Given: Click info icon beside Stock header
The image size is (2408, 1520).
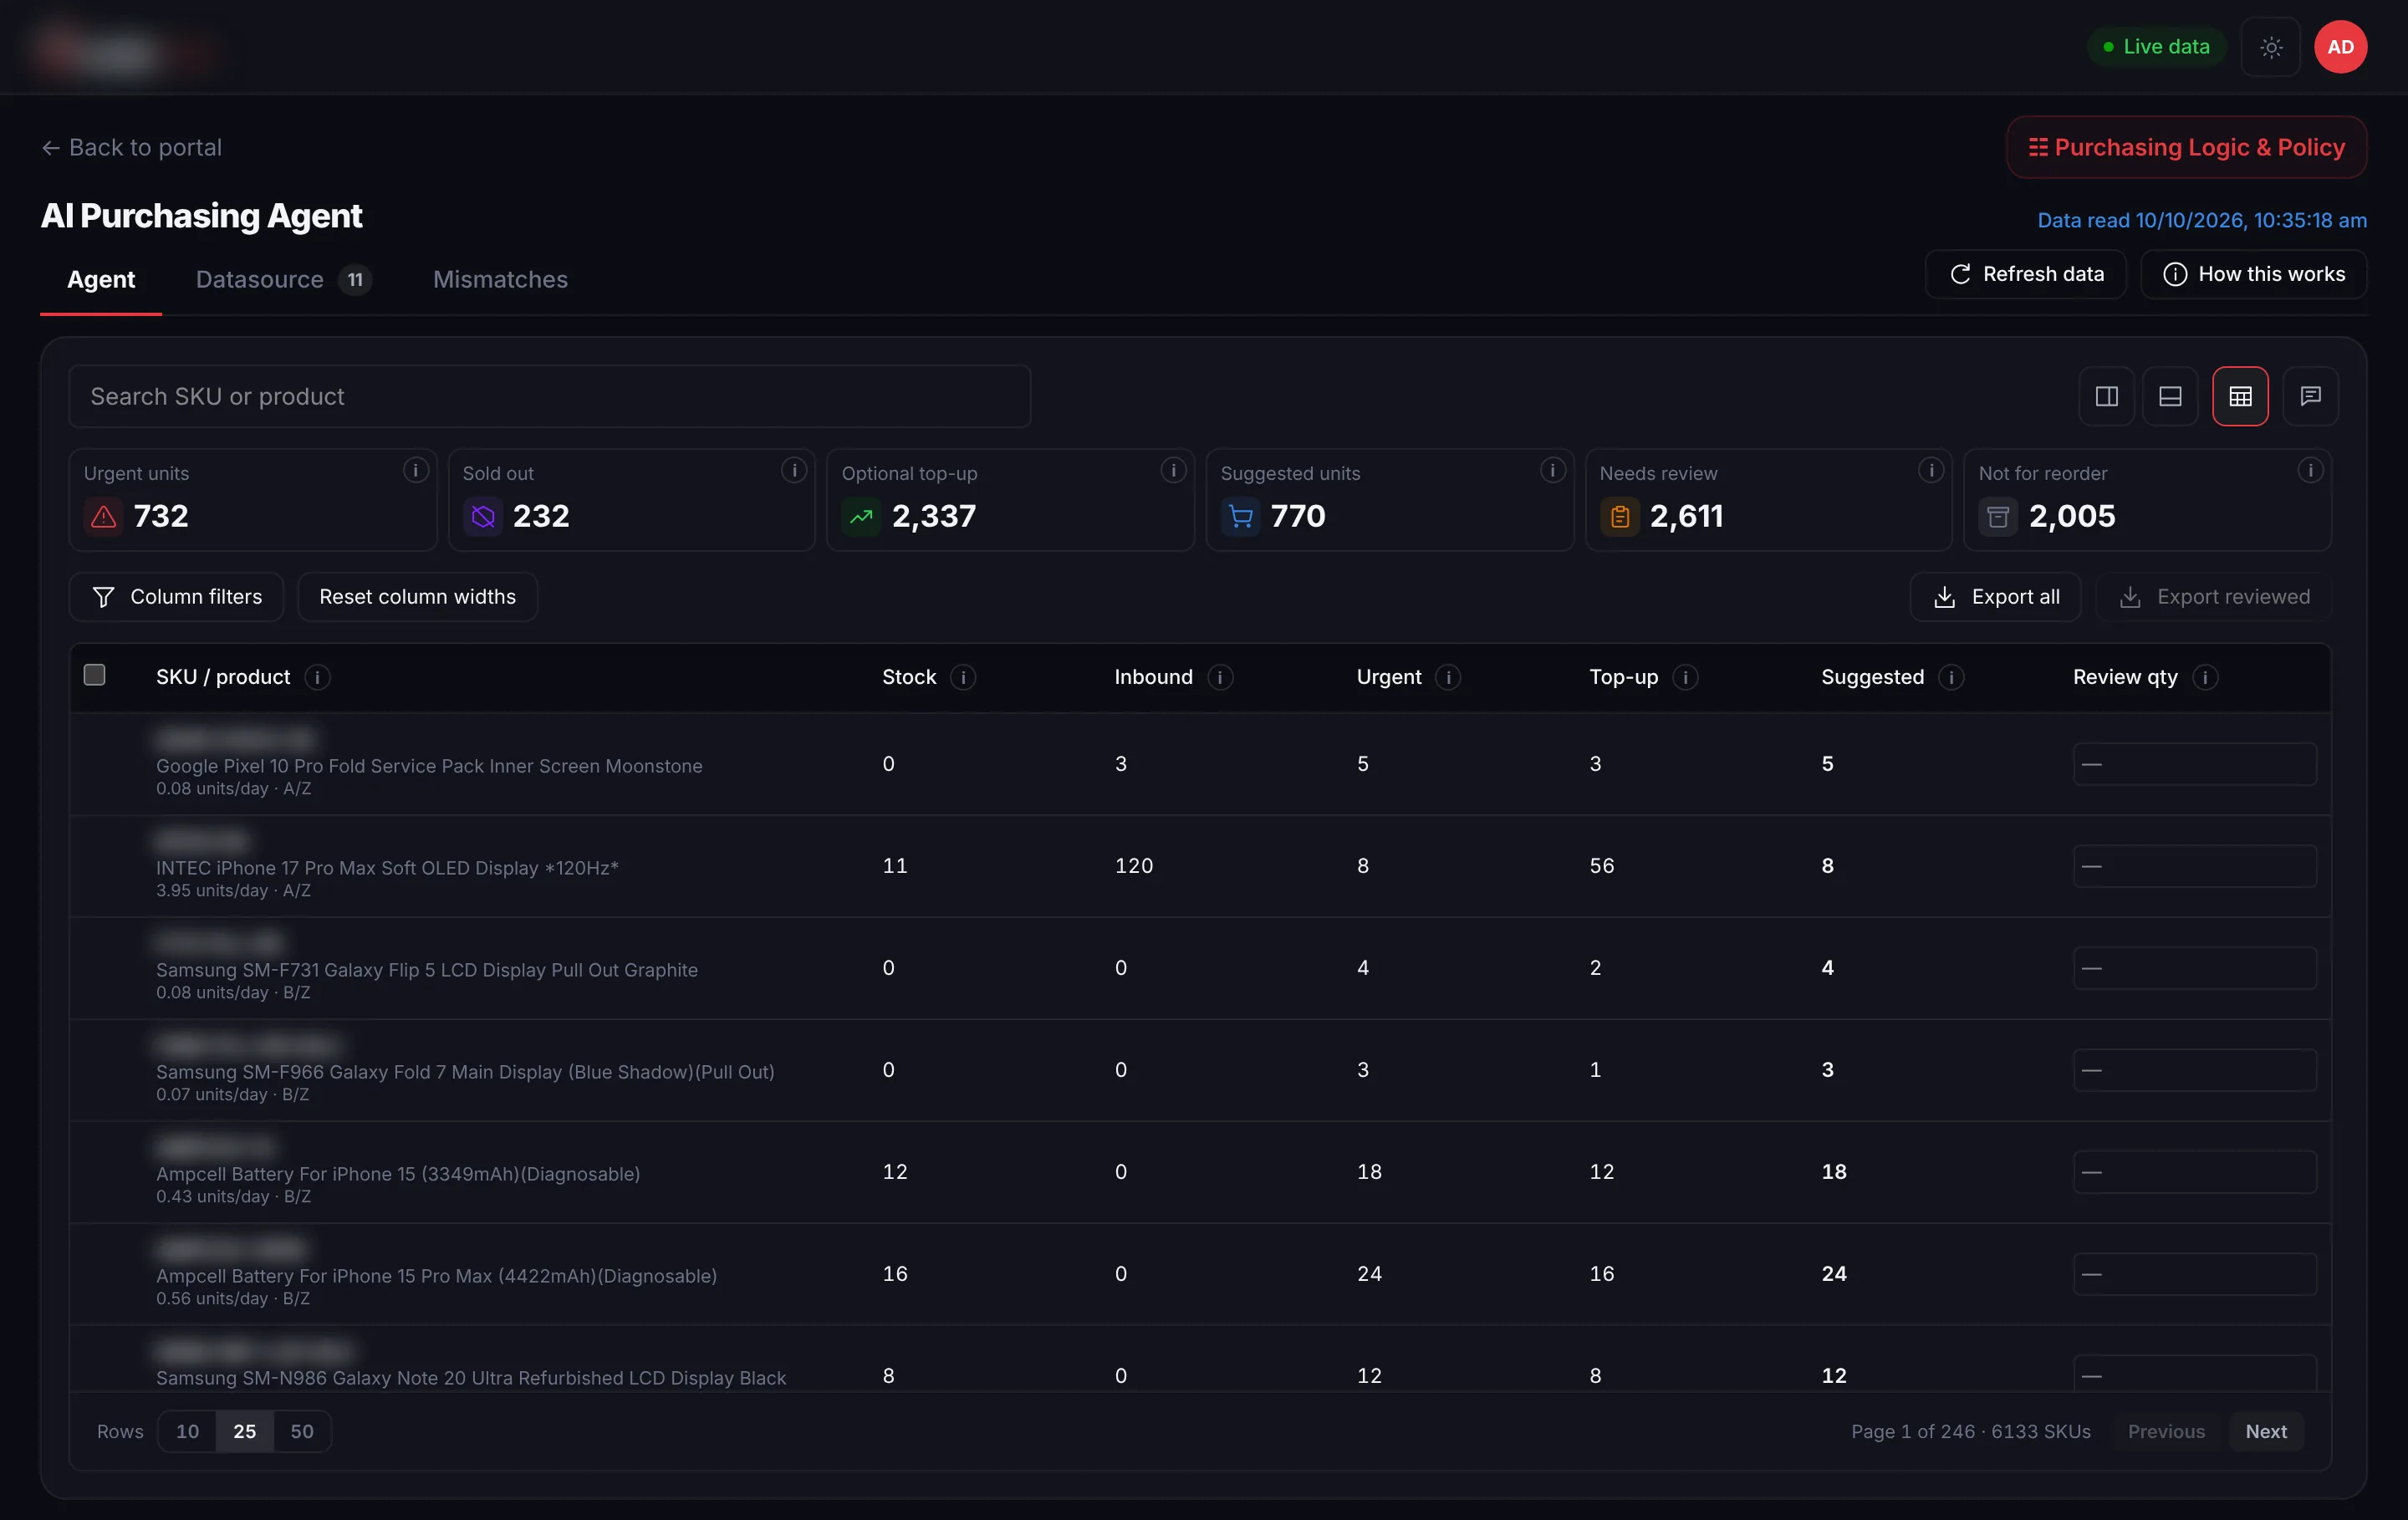Looking at the screenshot, I should (x=963, y=677).
